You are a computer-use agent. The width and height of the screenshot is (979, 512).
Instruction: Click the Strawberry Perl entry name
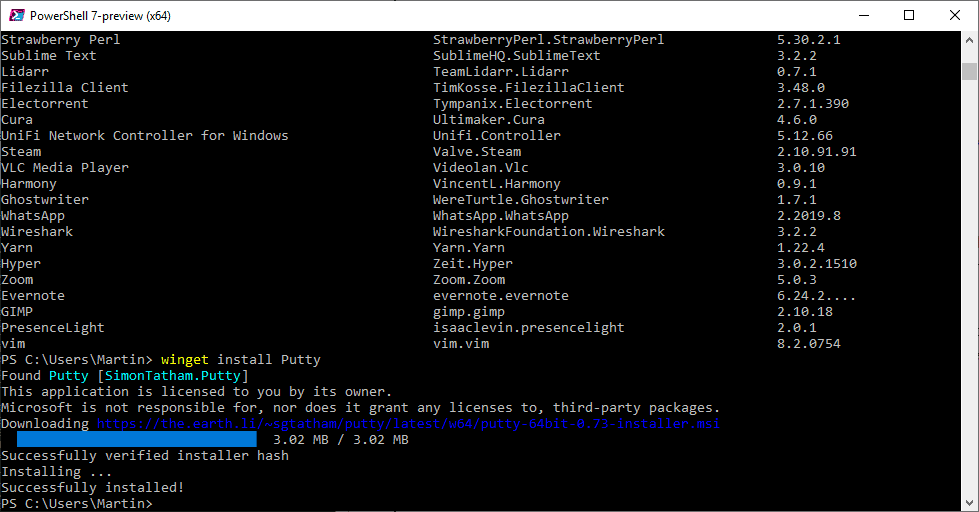pos(60,40)
